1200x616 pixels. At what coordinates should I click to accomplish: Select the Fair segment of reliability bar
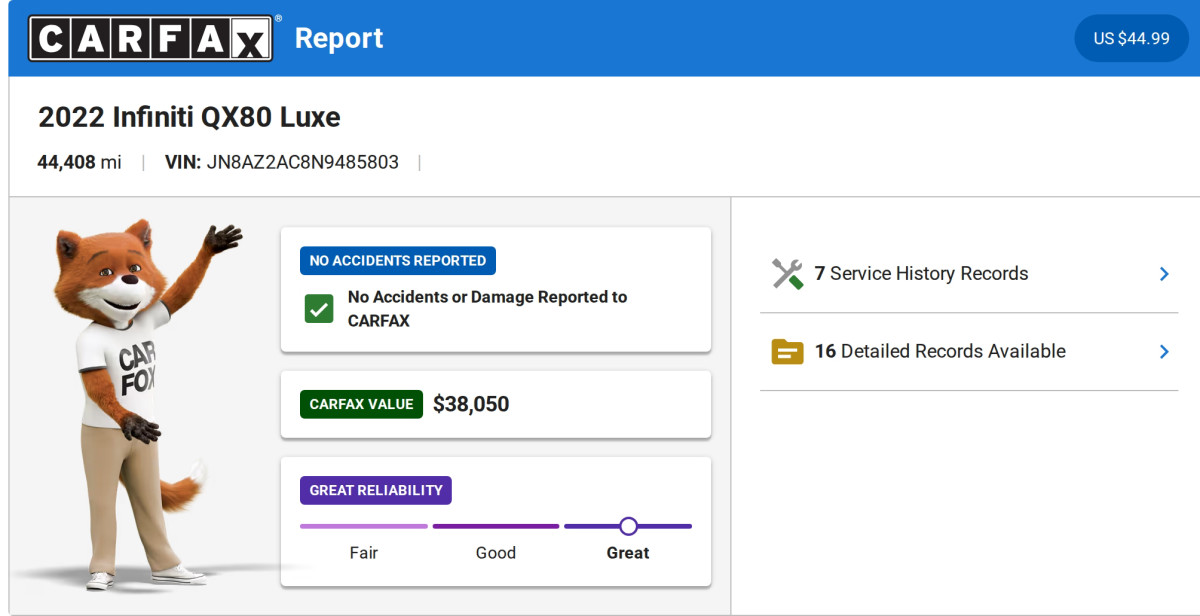pyautogui.click(x=364, y=526)
